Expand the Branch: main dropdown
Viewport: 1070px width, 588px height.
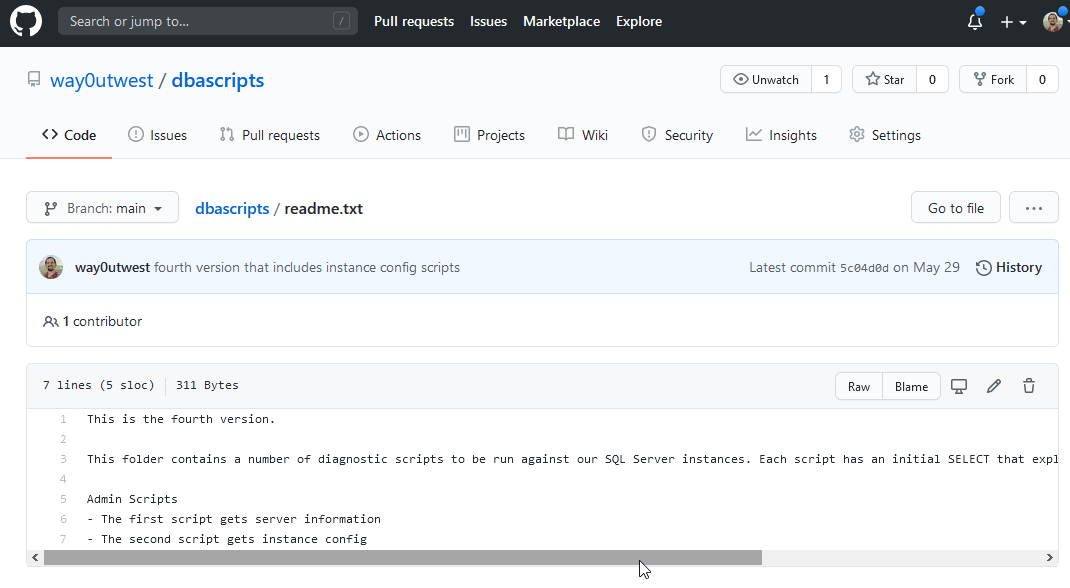click(x=102, y=208)
